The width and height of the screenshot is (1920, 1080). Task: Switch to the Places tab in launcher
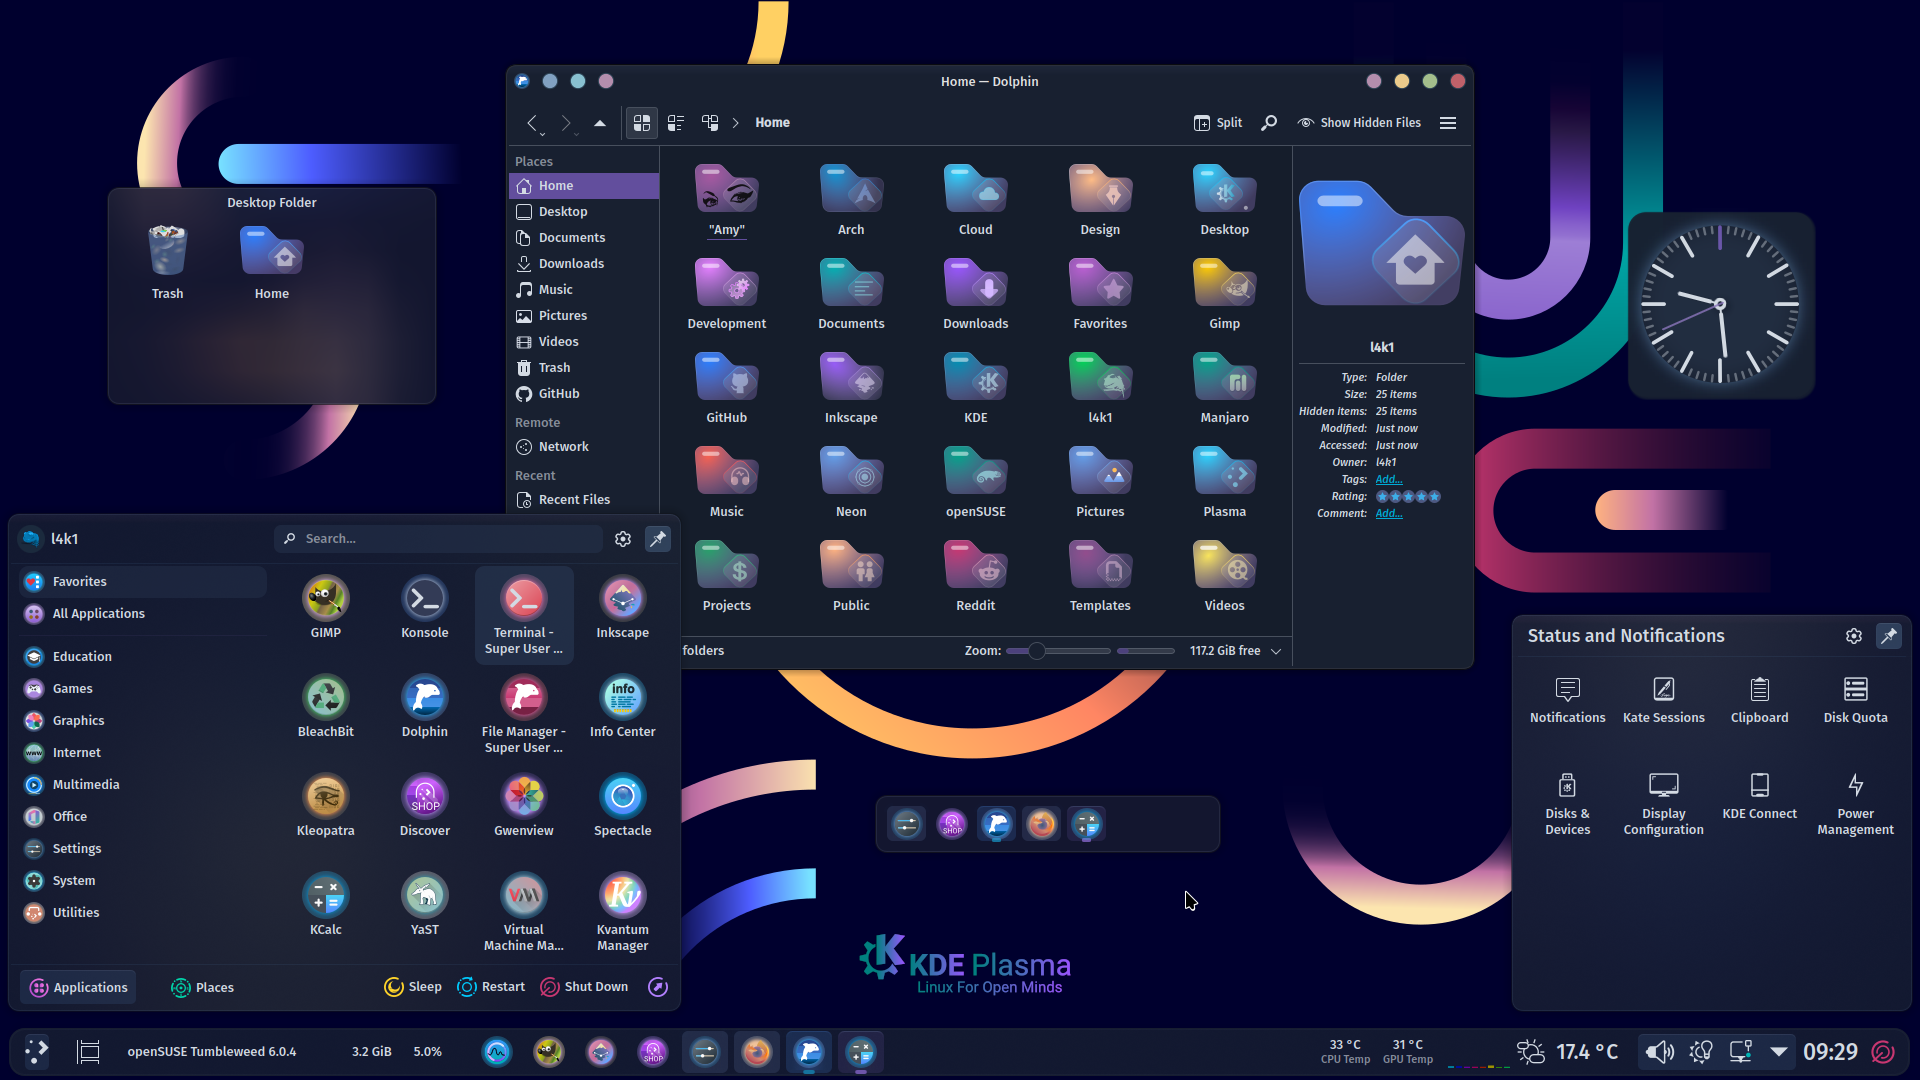[202, 987]
